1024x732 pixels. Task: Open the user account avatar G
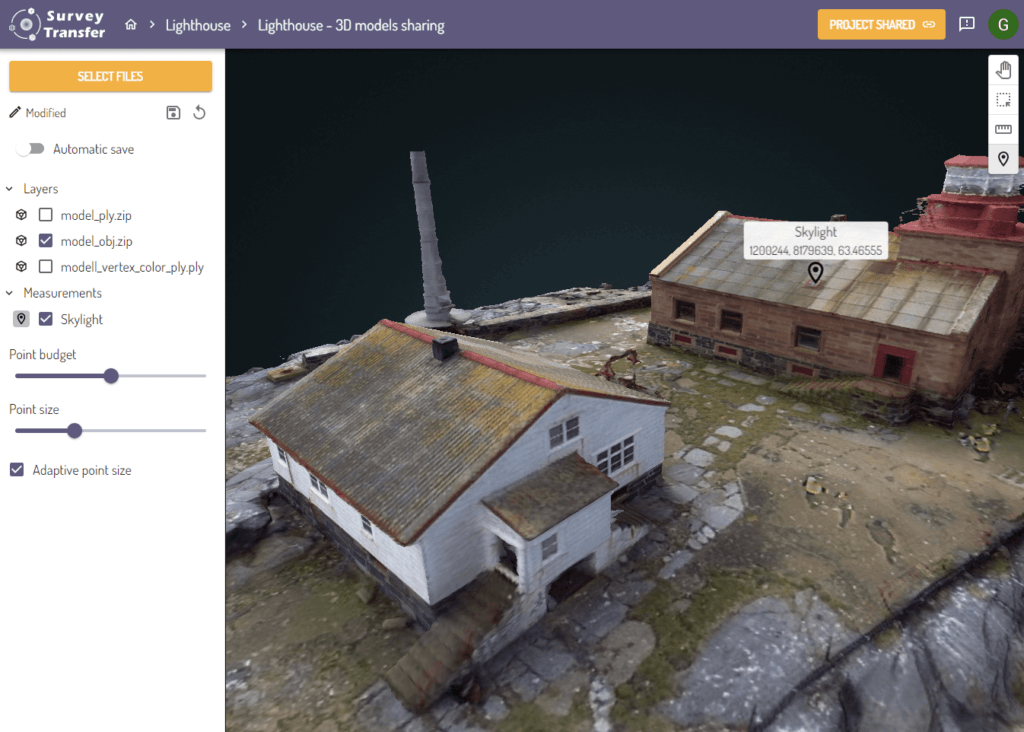point(1002,24)
